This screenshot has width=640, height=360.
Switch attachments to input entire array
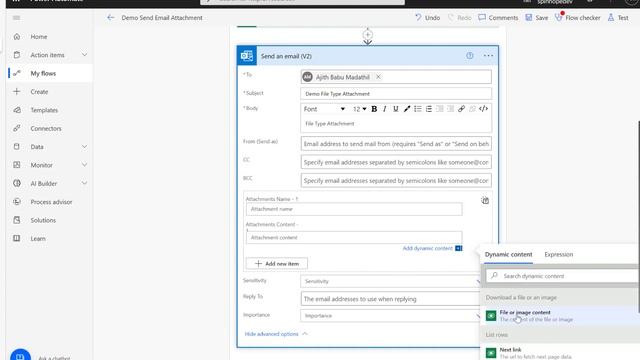(484, 200)
